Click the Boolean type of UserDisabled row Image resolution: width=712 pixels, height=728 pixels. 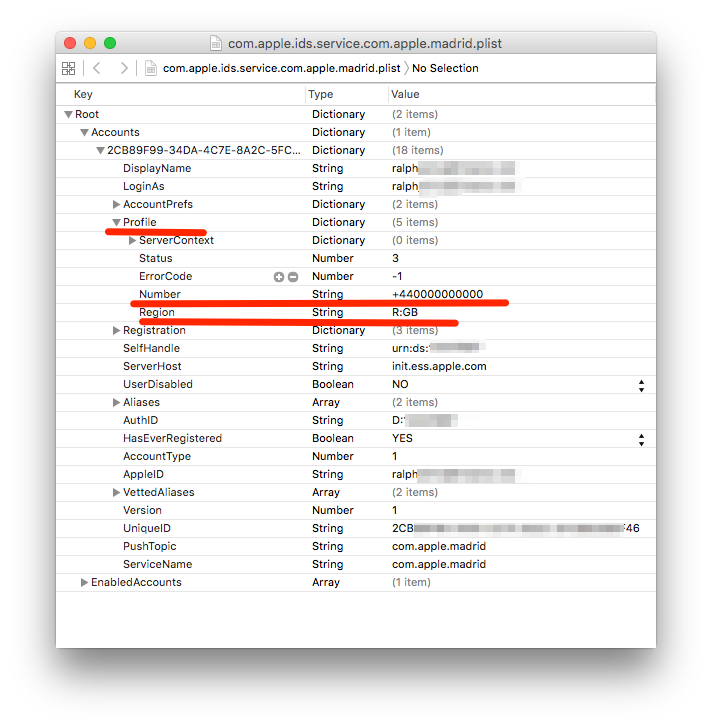tap(333, 384)
